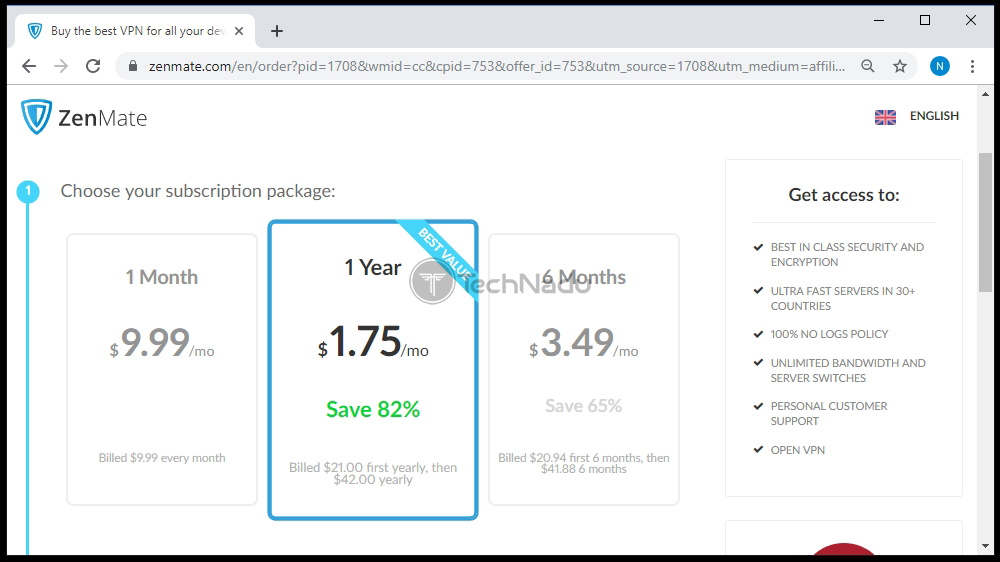Screen dimensions: 1000x562
Task: Bookmark this page with star icon
Action: pyautogui.click(x=900, y=66)
